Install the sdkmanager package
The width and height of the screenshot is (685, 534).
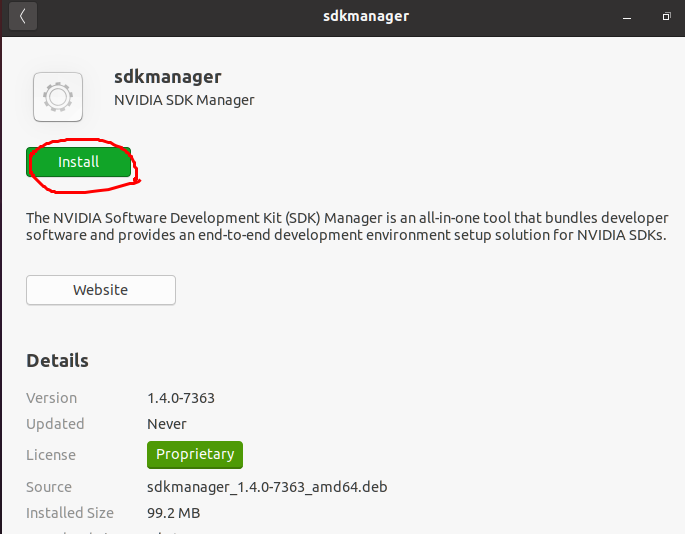[x=79, y=162]
